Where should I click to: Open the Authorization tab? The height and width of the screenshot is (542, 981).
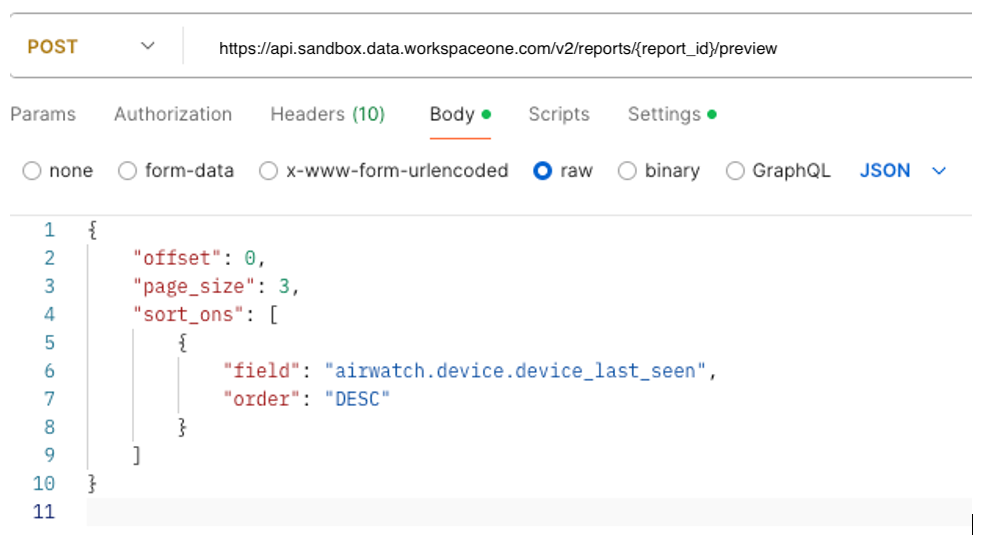pos(173,114)
